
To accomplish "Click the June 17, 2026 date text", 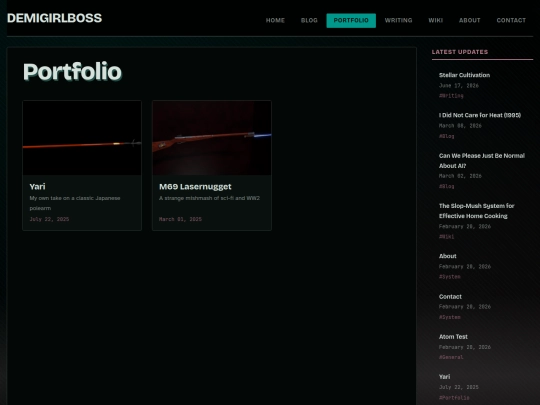I will point(459,85).
